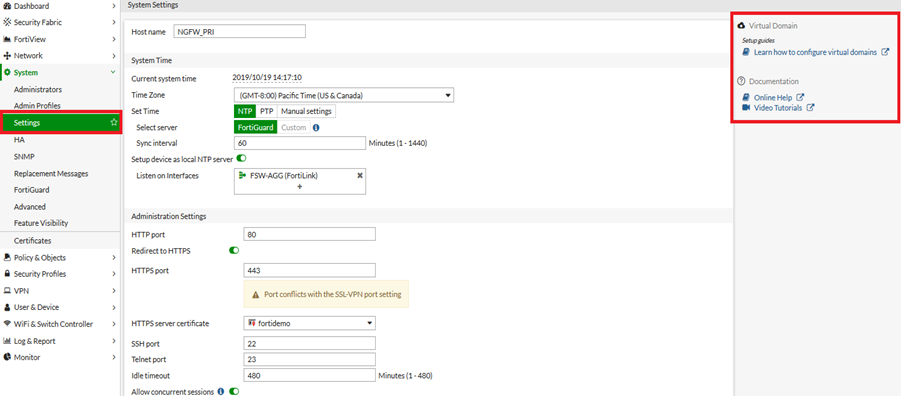Click the Idle timeout field

tap(310, 375)
